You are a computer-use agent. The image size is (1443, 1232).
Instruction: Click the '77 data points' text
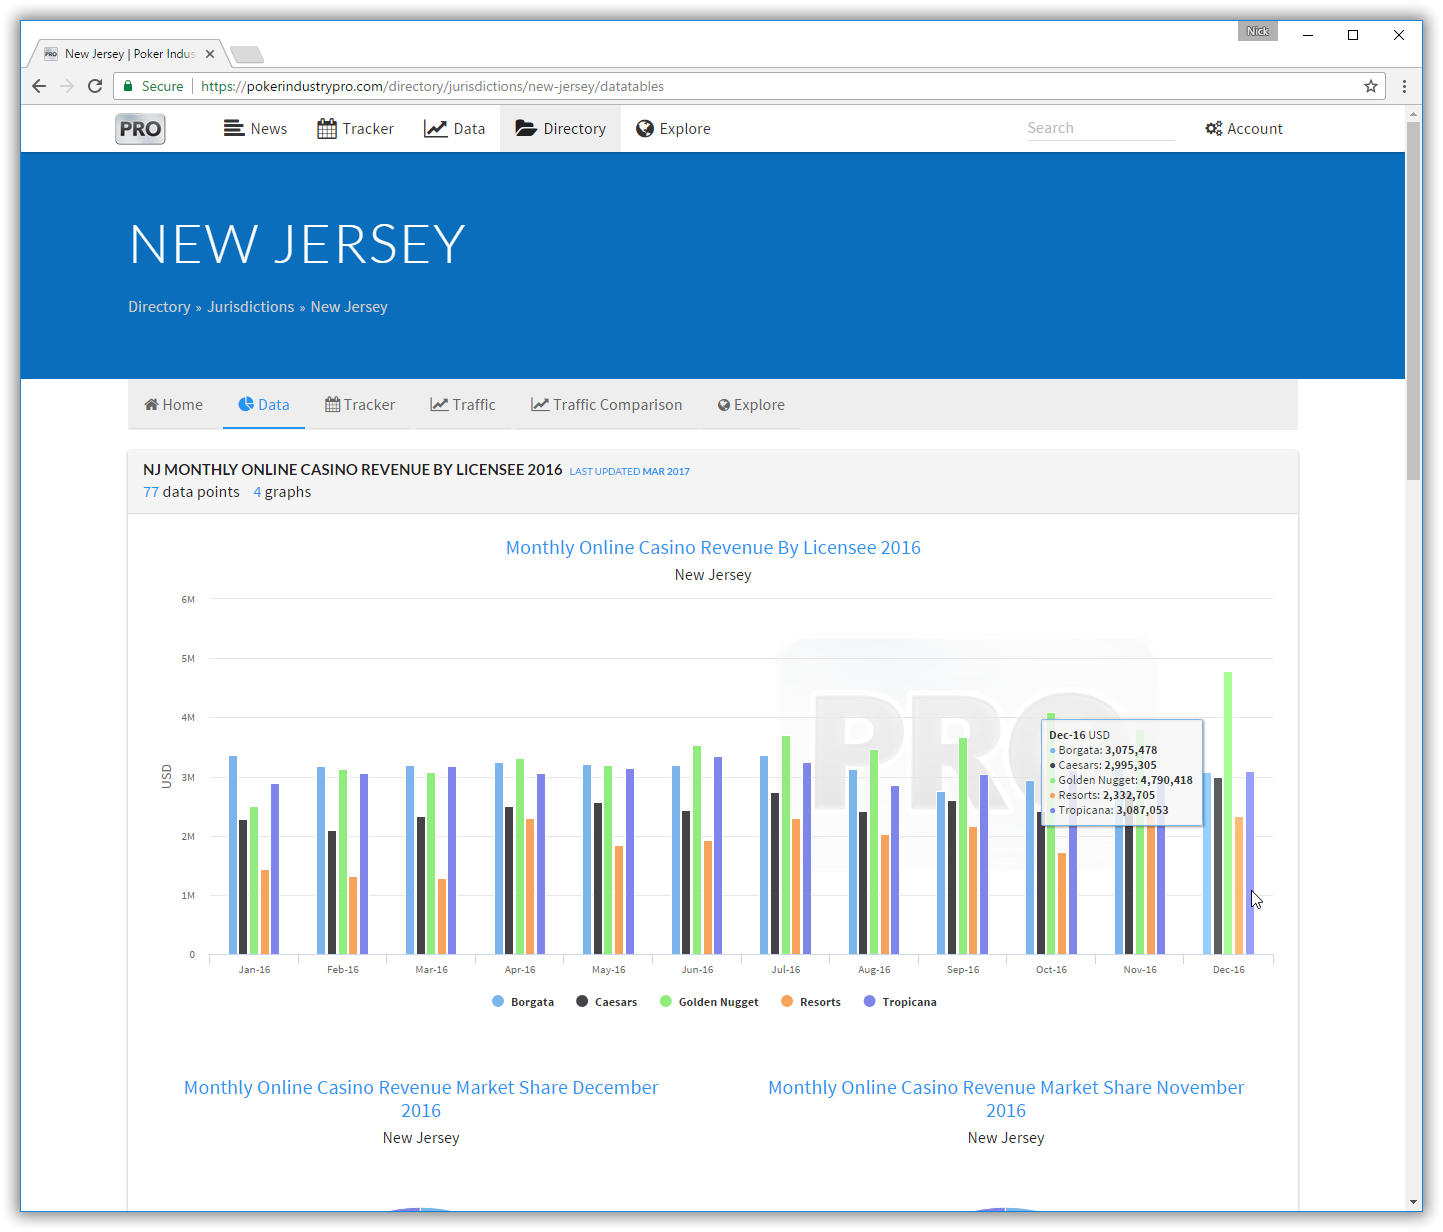191,492
